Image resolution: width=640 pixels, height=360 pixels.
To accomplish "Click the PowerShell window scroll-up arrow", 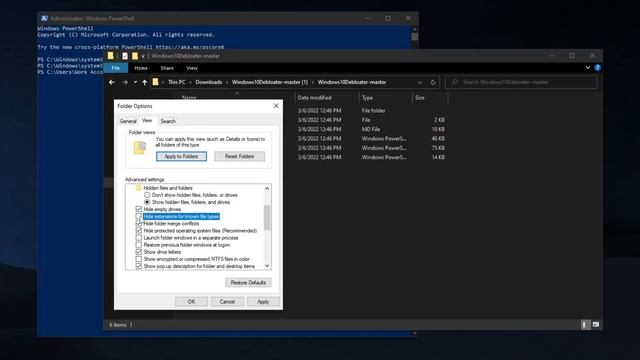I will coord(414,29).
